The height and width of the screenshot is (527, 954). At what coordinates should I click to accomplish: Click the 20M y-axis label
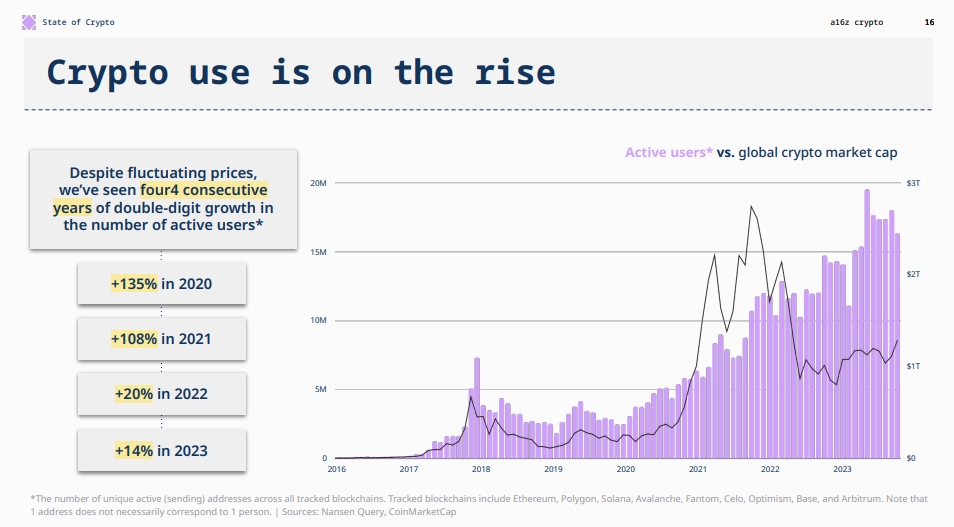[x=318, y=183]
